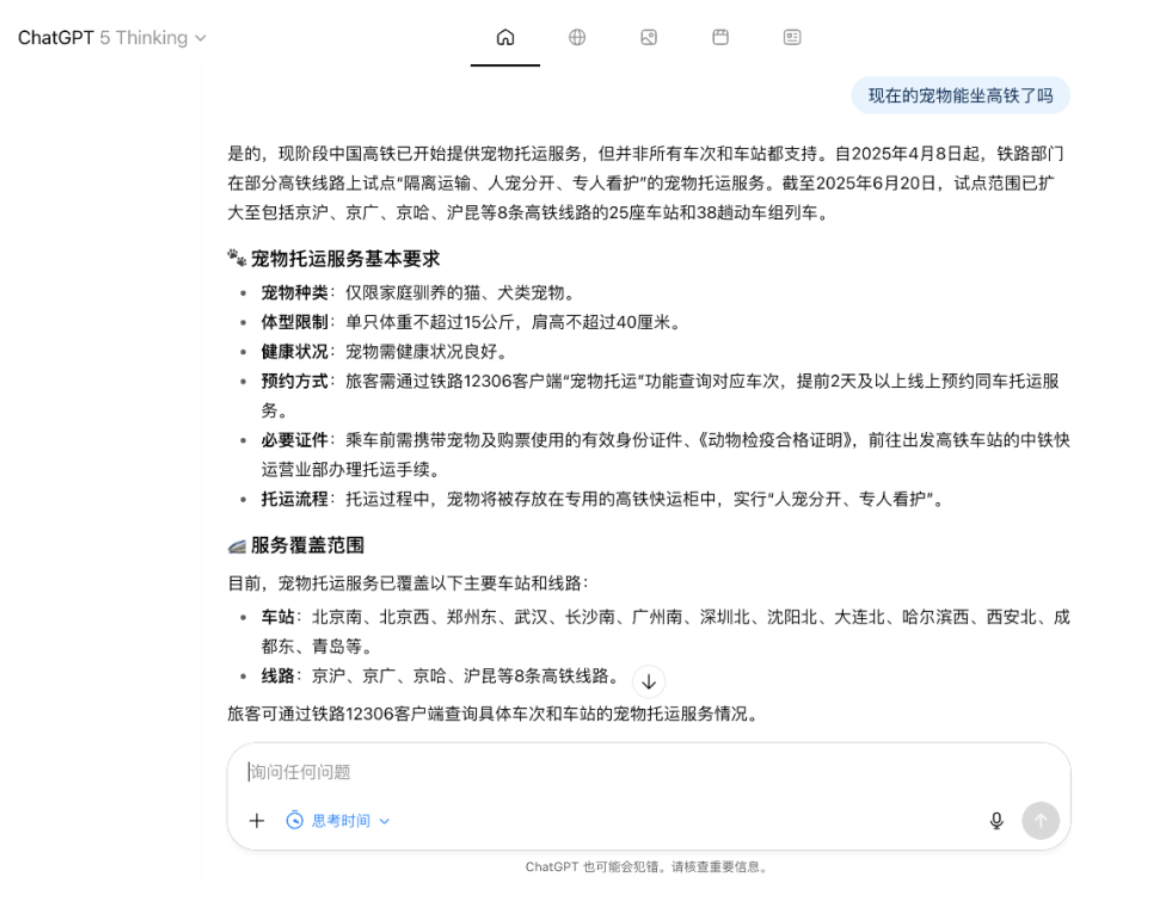
Task: Click the 宠物托运服务基本要求 heading
Action: point(345,259)
